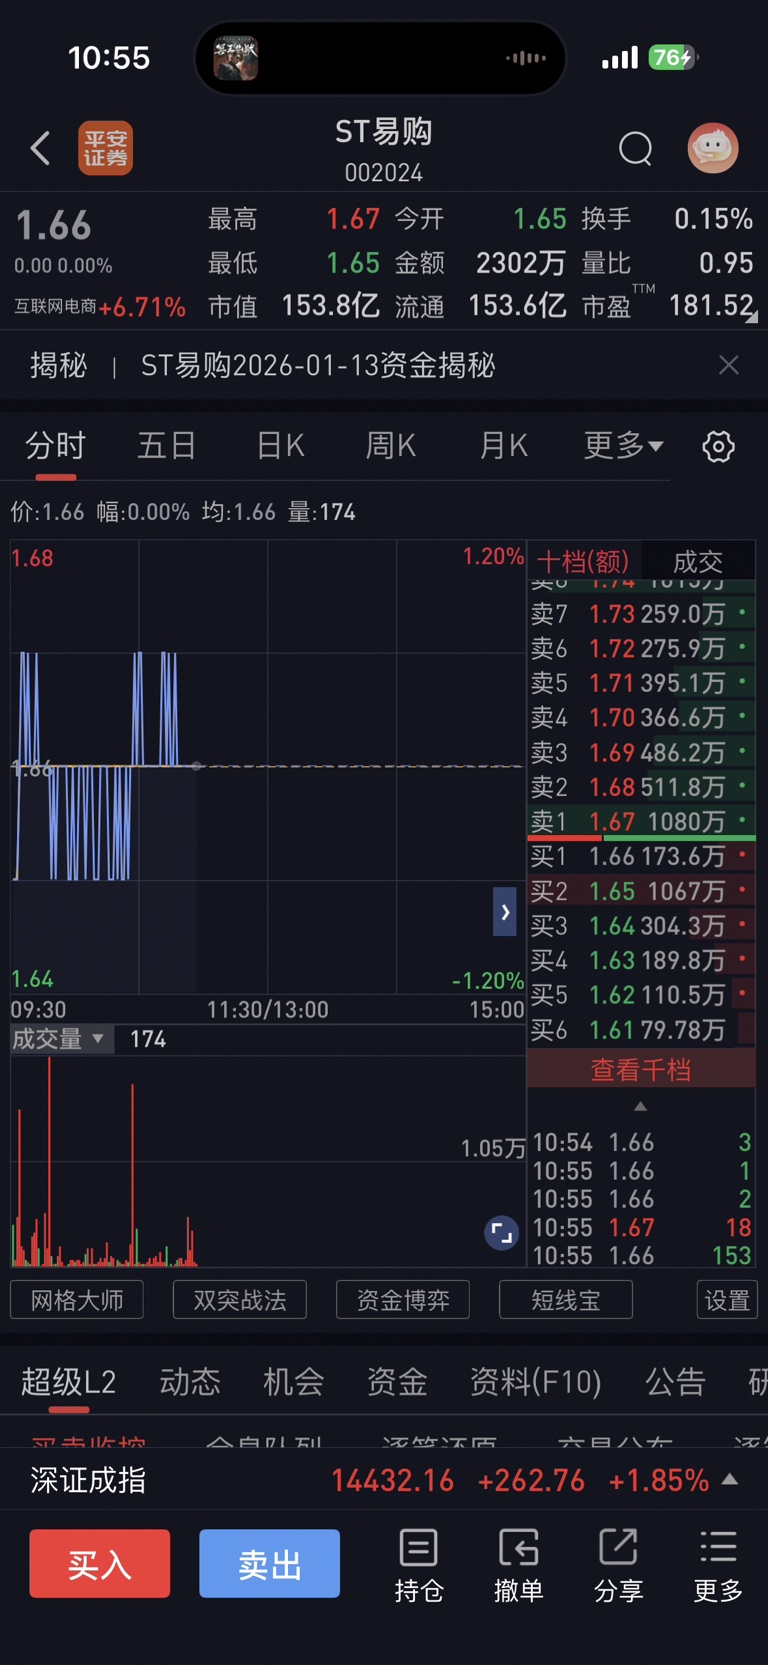The image size is (769, 1665).
Task: Tap the Dynamic Island media thumbnail
Action: (236, 58)
